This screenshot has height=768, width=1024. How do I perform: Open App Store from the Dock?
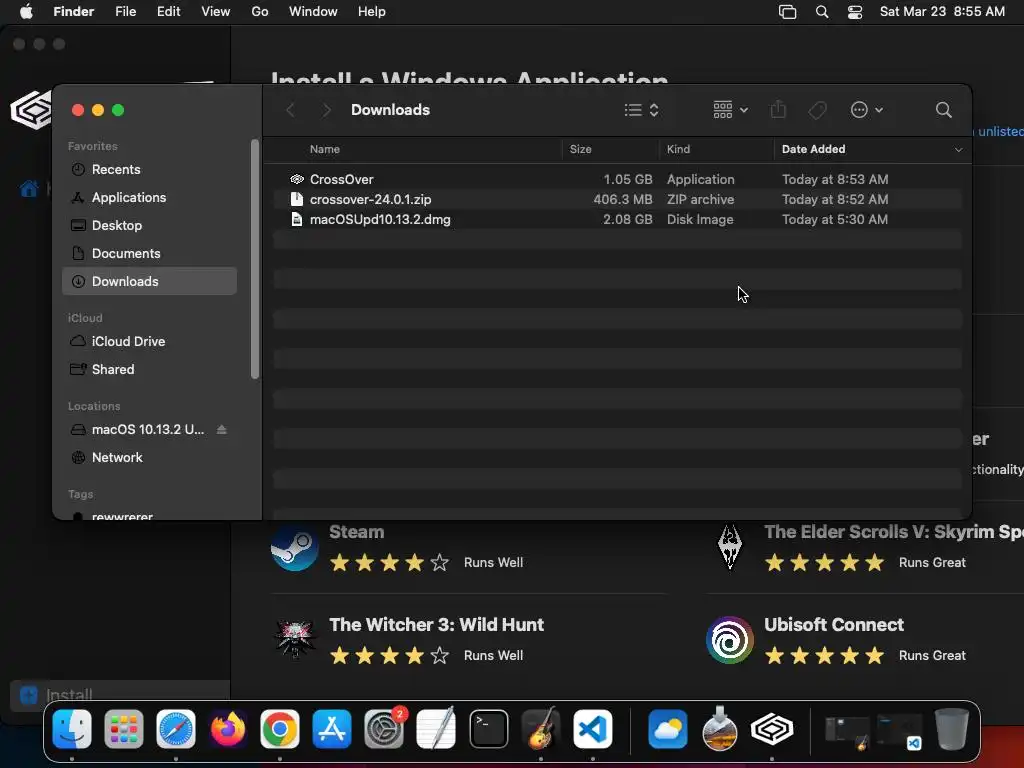[x=332, y=729]
